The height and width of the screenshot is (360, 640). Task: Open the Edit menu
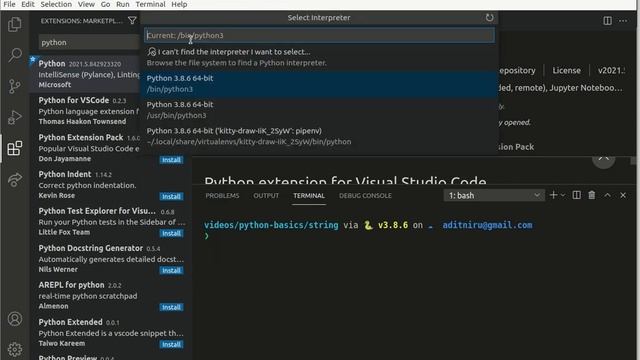(x=28, y=4)
